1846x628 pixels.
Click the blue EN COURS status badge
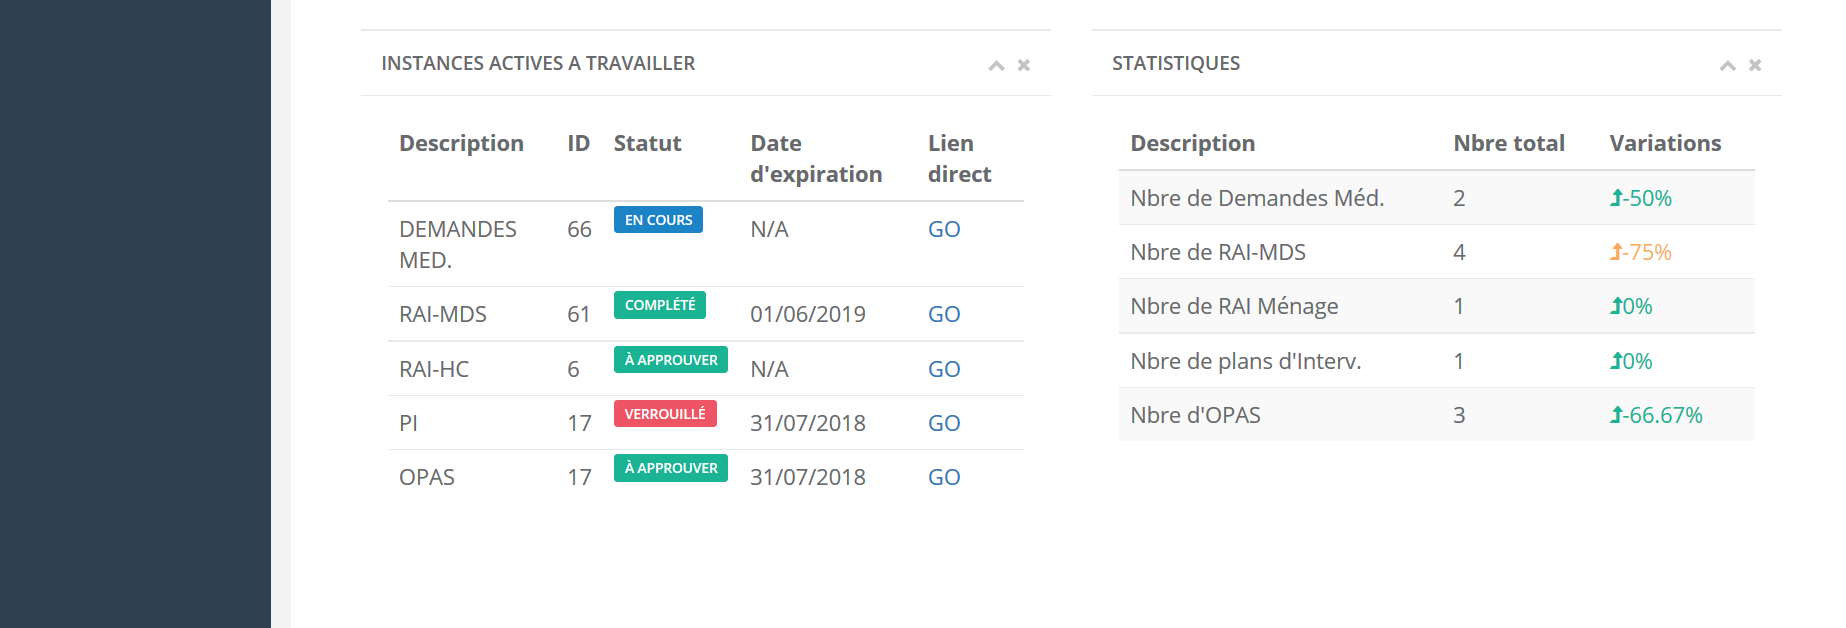658,220
